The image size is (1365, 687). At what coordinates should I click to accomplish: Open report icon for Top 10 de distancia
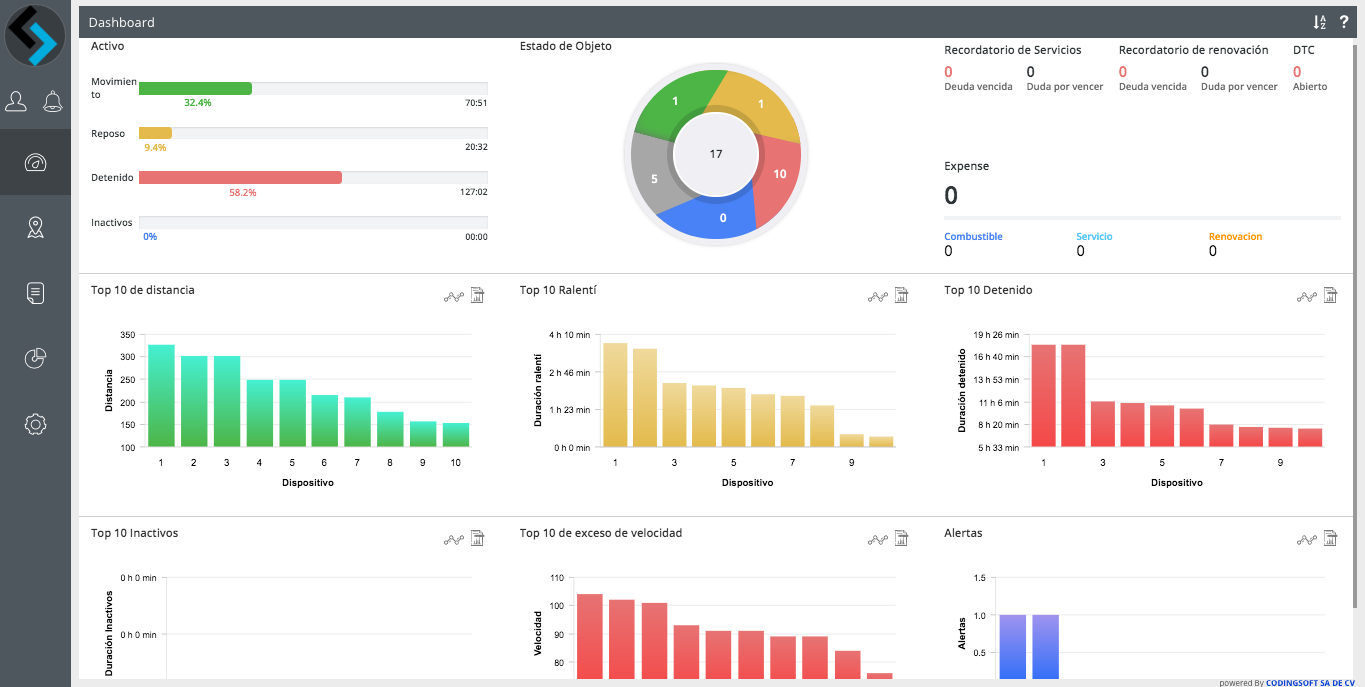click(477, 295)
